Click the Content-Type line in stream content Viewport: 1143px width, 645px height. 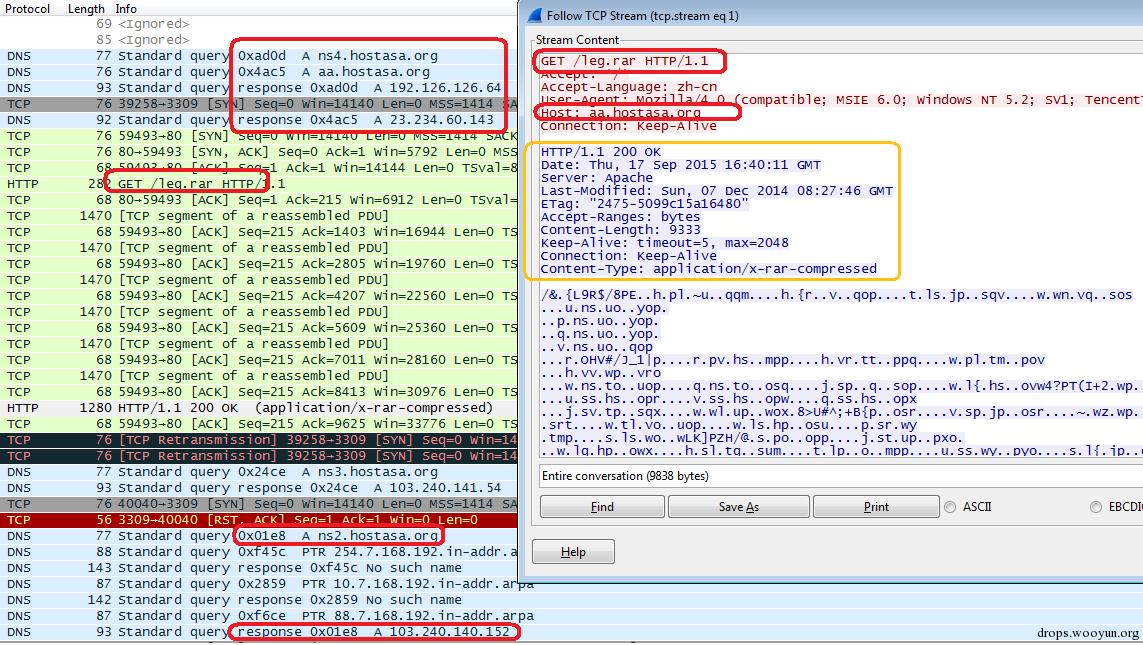708,269
